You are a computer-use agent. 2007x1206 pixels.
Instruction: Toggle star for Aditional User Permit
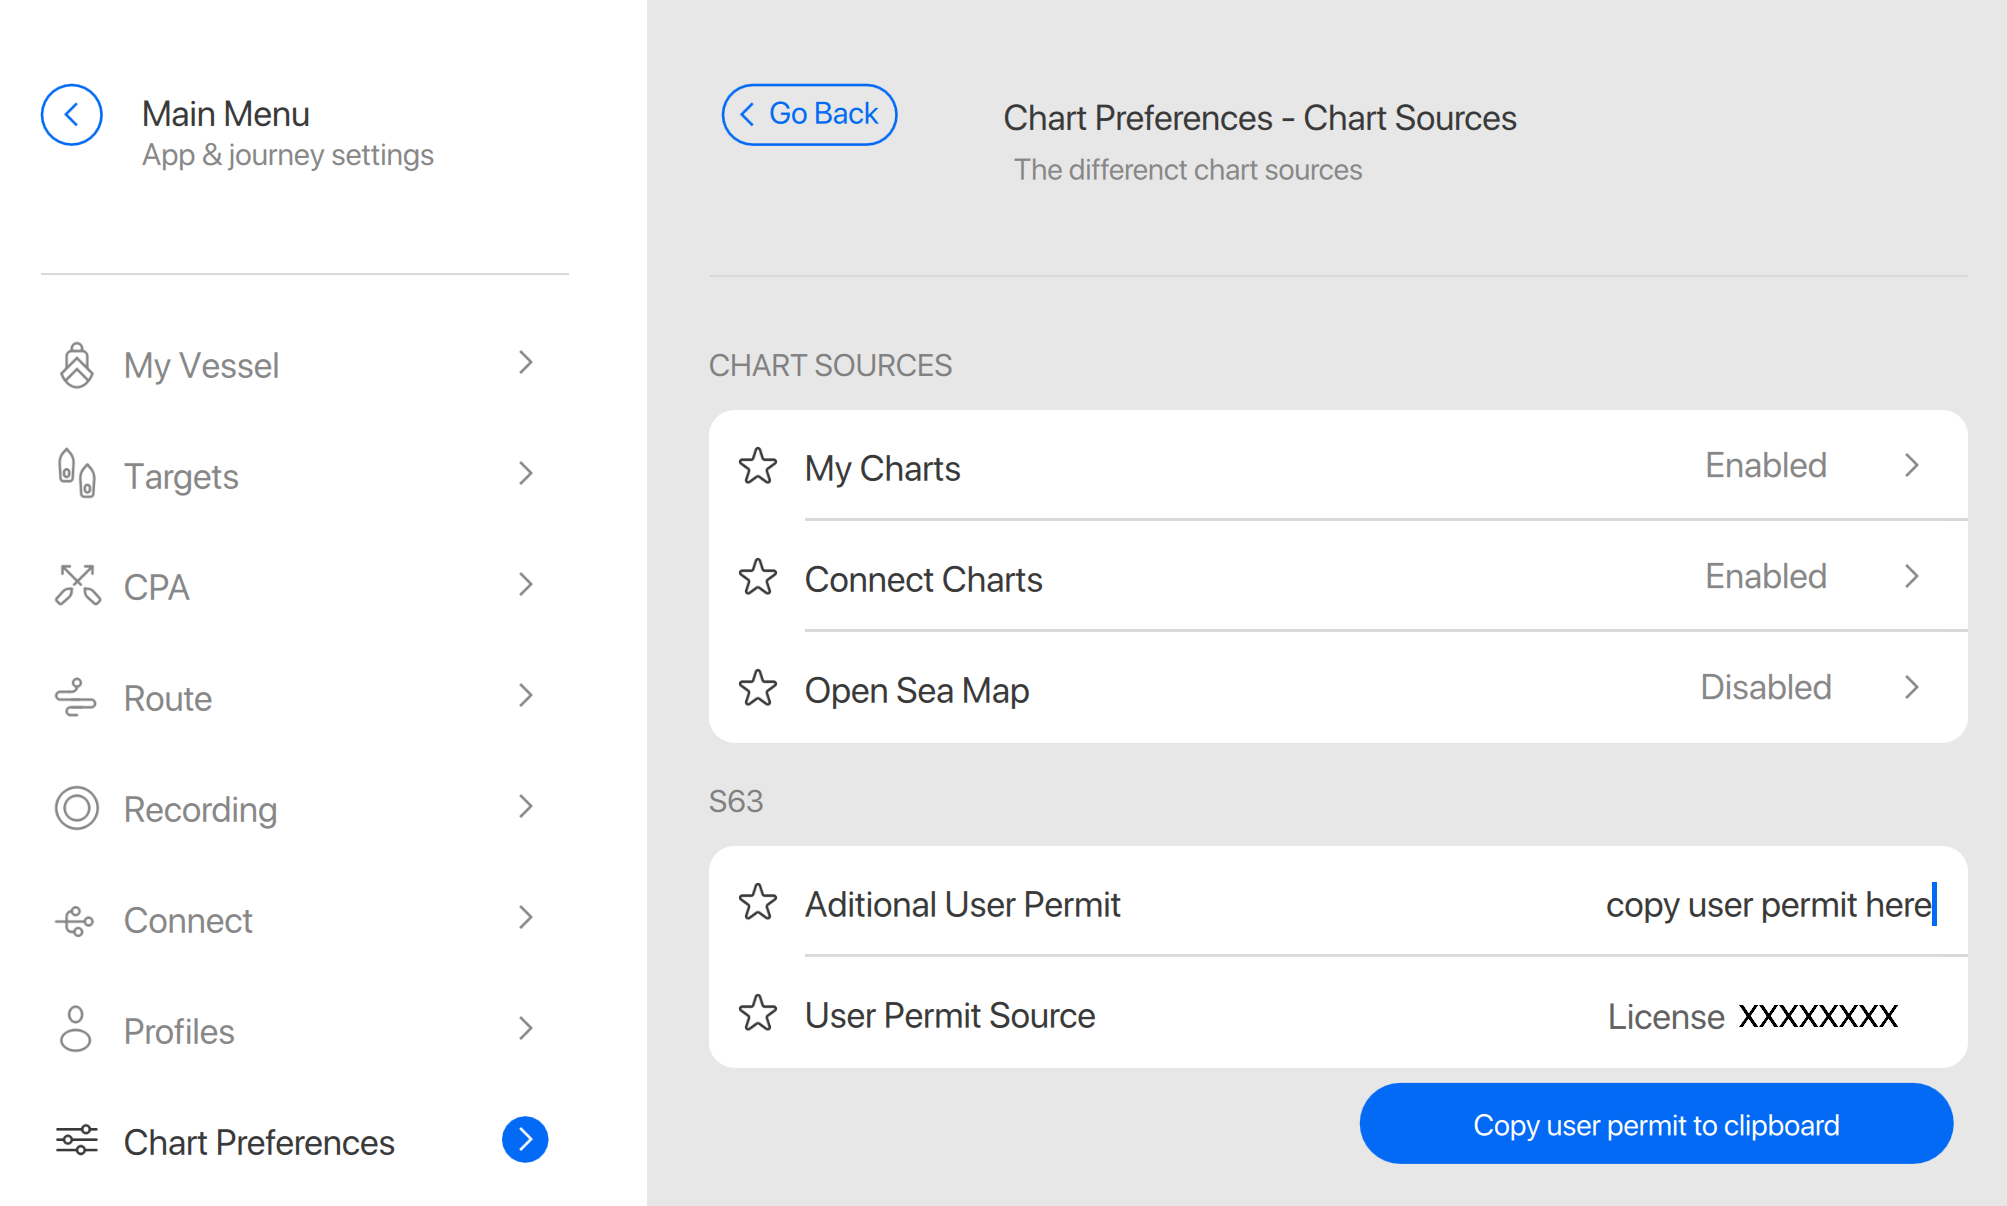coord(758,903)
